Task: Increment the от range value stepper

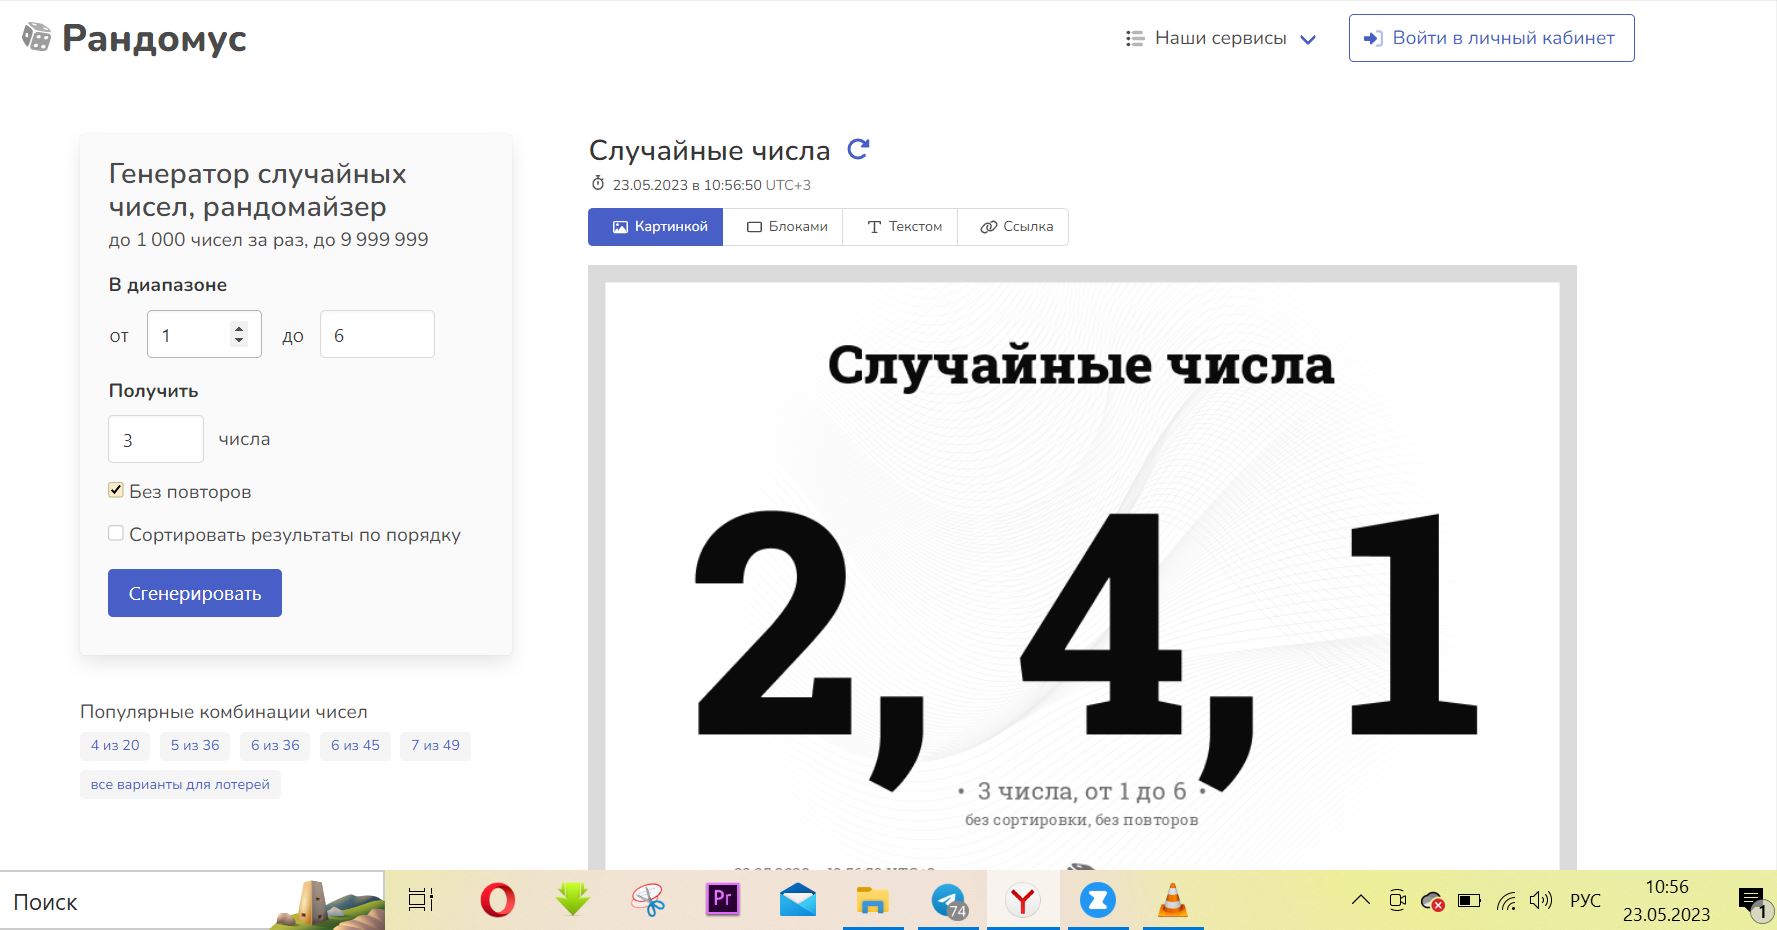Action: (239, 328)
